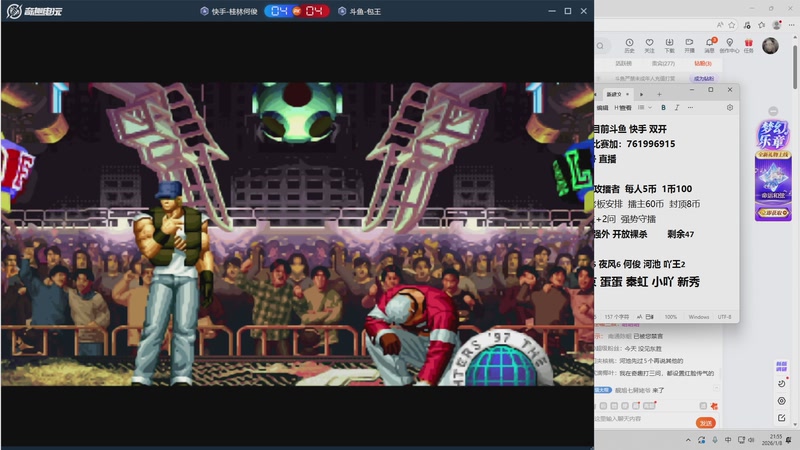Click the 开播 start-streaming icon
Viewport: 800px width, 450px height.
689,45
